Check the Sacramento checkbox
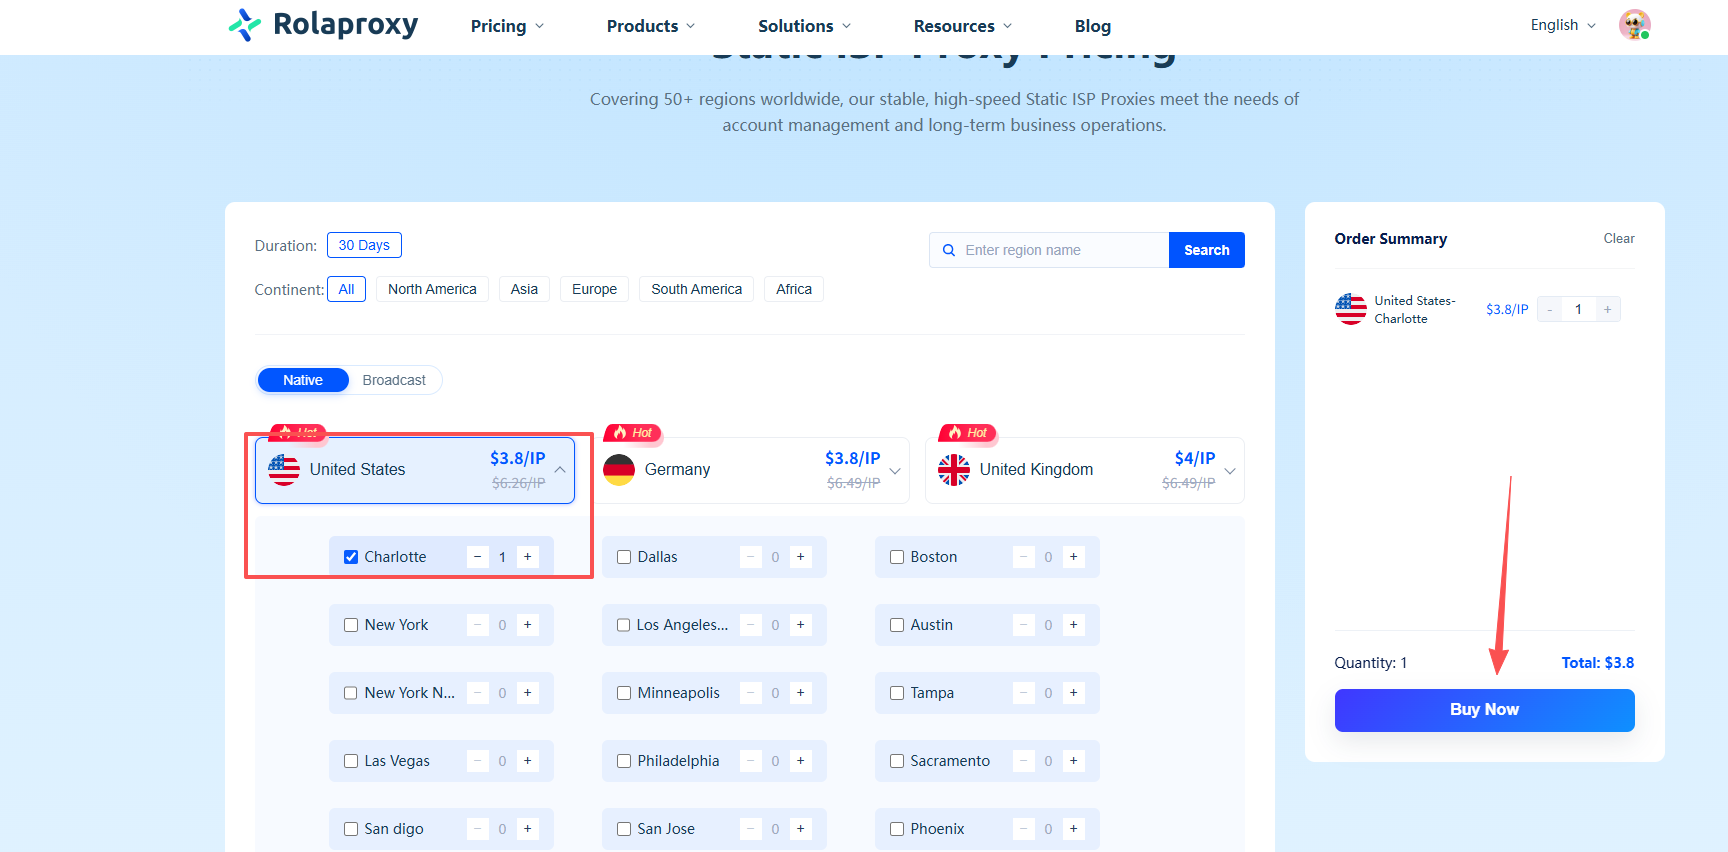Image resolution: width=1728 pixels, height=852 pixels. coord(897,761)
